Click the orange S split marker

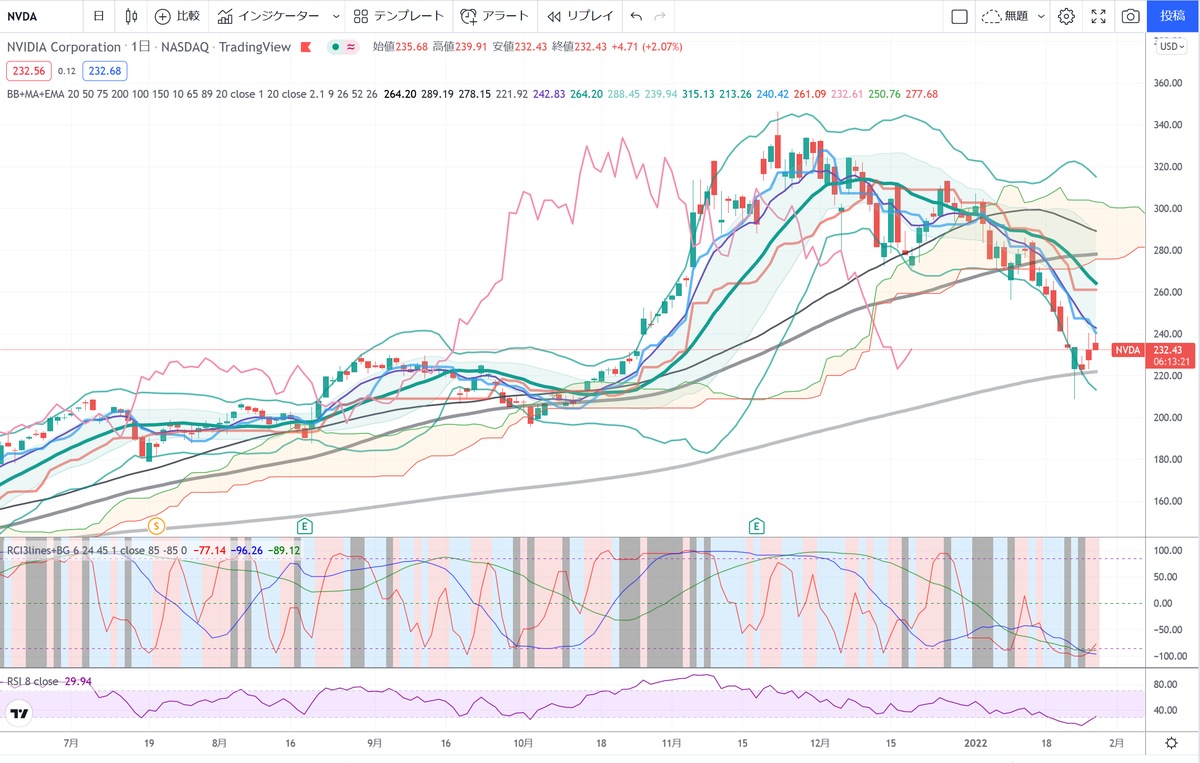pyautogui.click(x=155, y=524)
